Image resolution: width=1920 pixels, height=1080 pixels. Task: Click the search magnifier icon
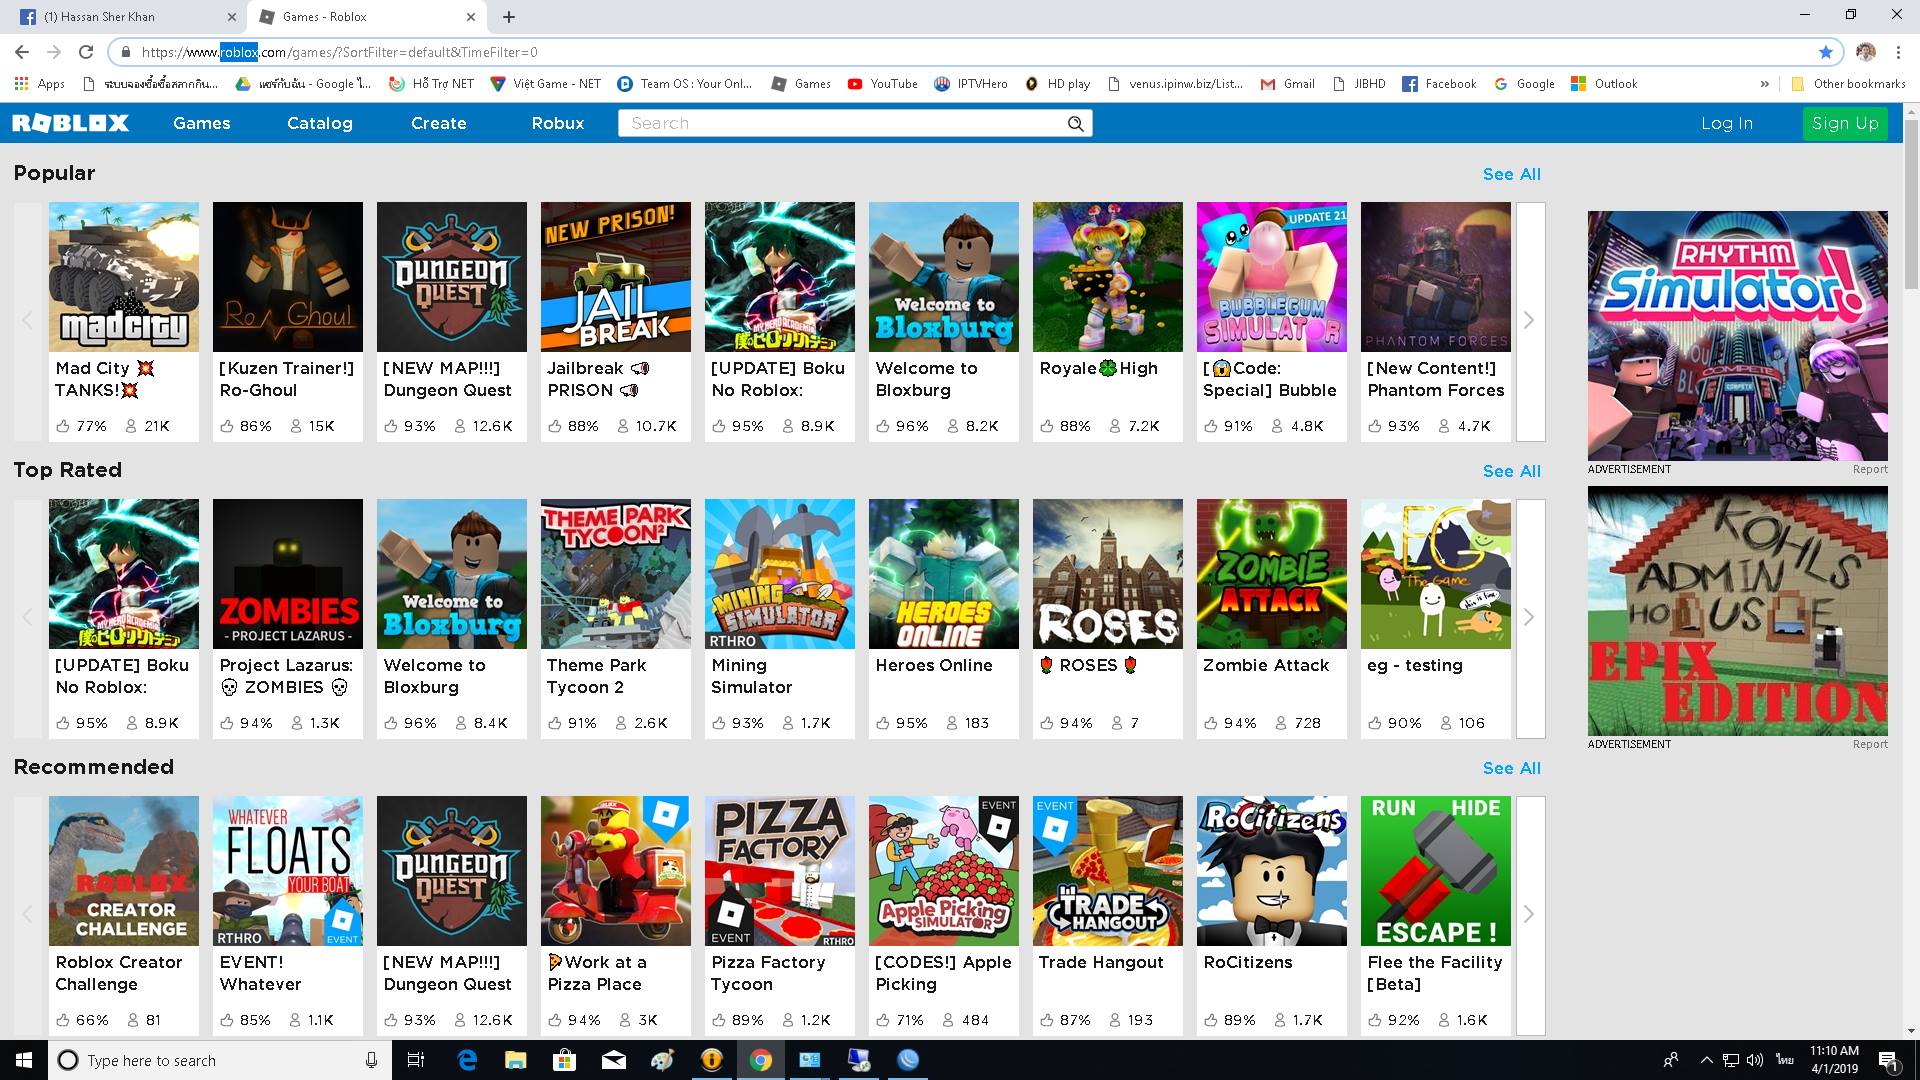coord(1075,123)
